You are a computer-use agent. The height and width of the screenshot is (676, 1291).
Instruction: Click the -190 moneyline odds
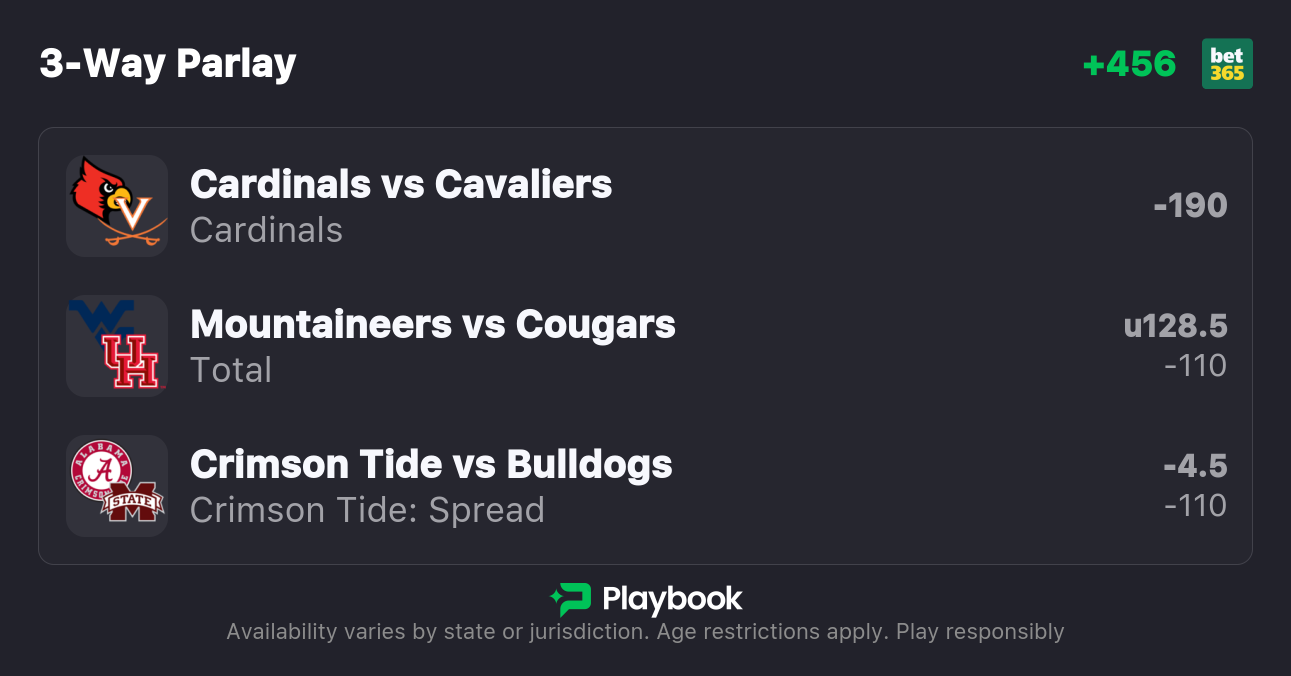pos(1190,205)
